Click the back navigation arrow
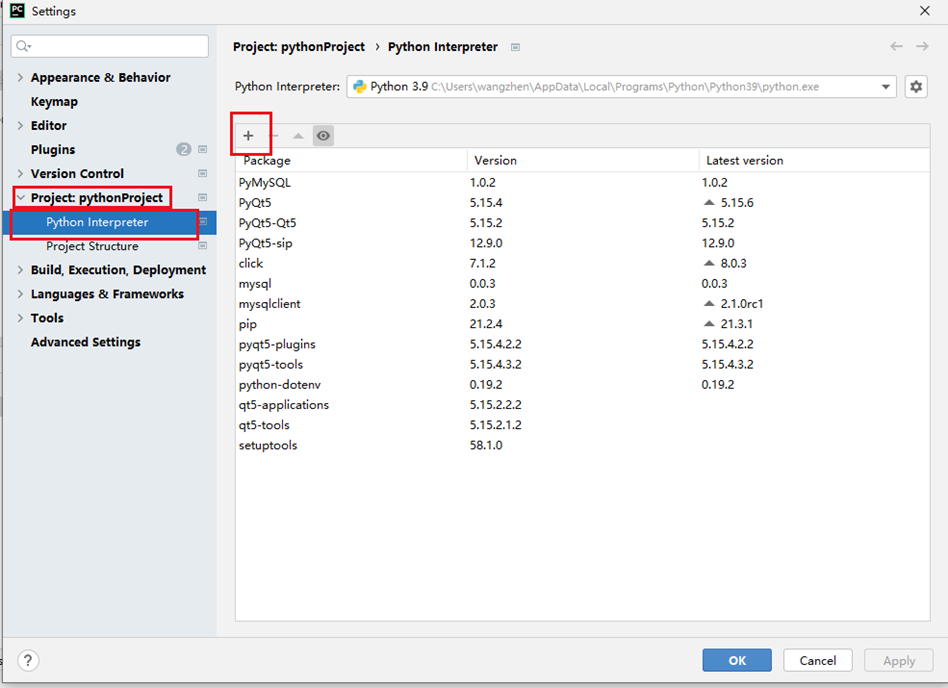The height and width of the screenshot is (688, 948). pos(897,47)
